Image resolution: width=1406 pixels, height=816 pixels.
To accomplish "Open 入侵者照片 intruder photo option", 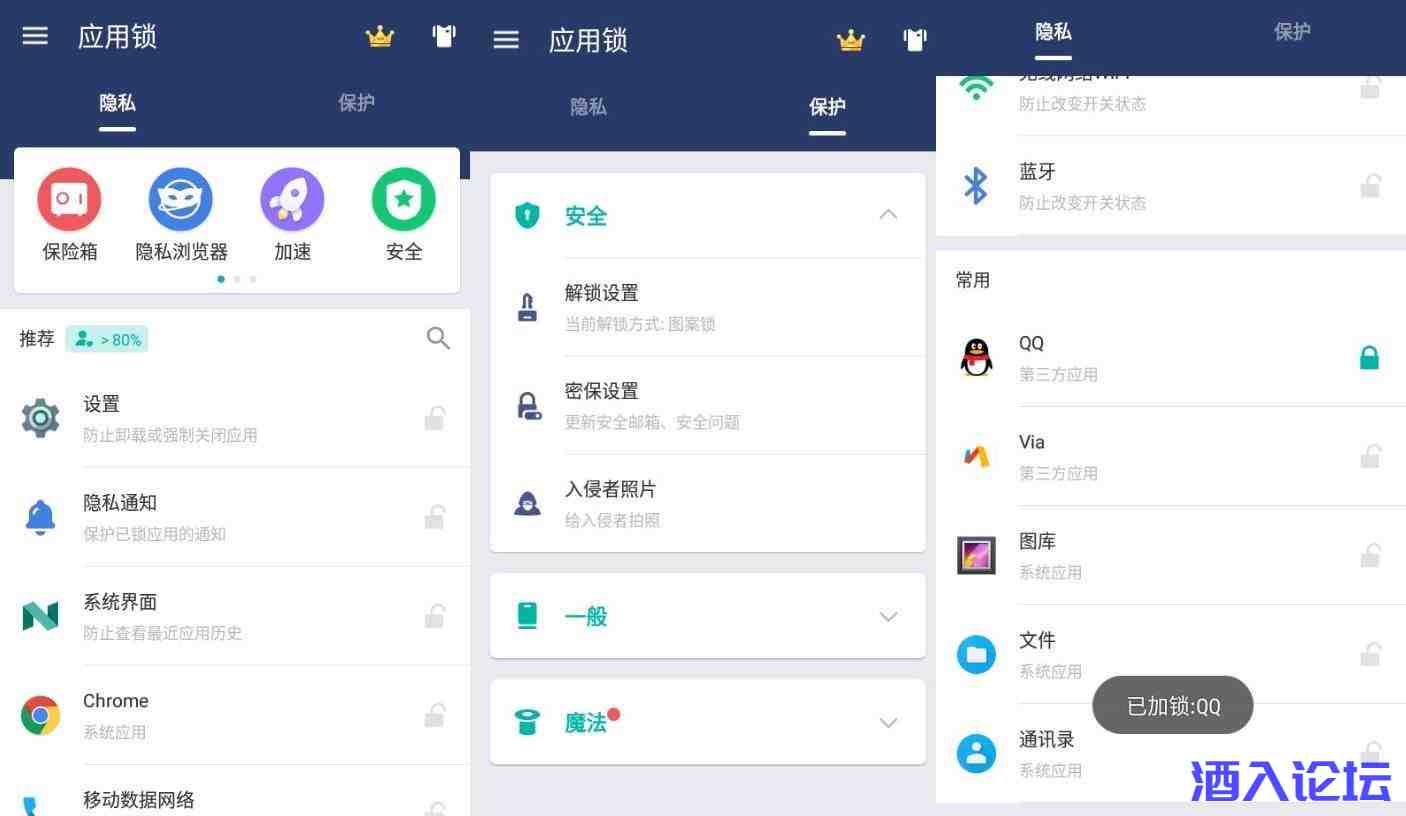I will (x=708, y=503).
